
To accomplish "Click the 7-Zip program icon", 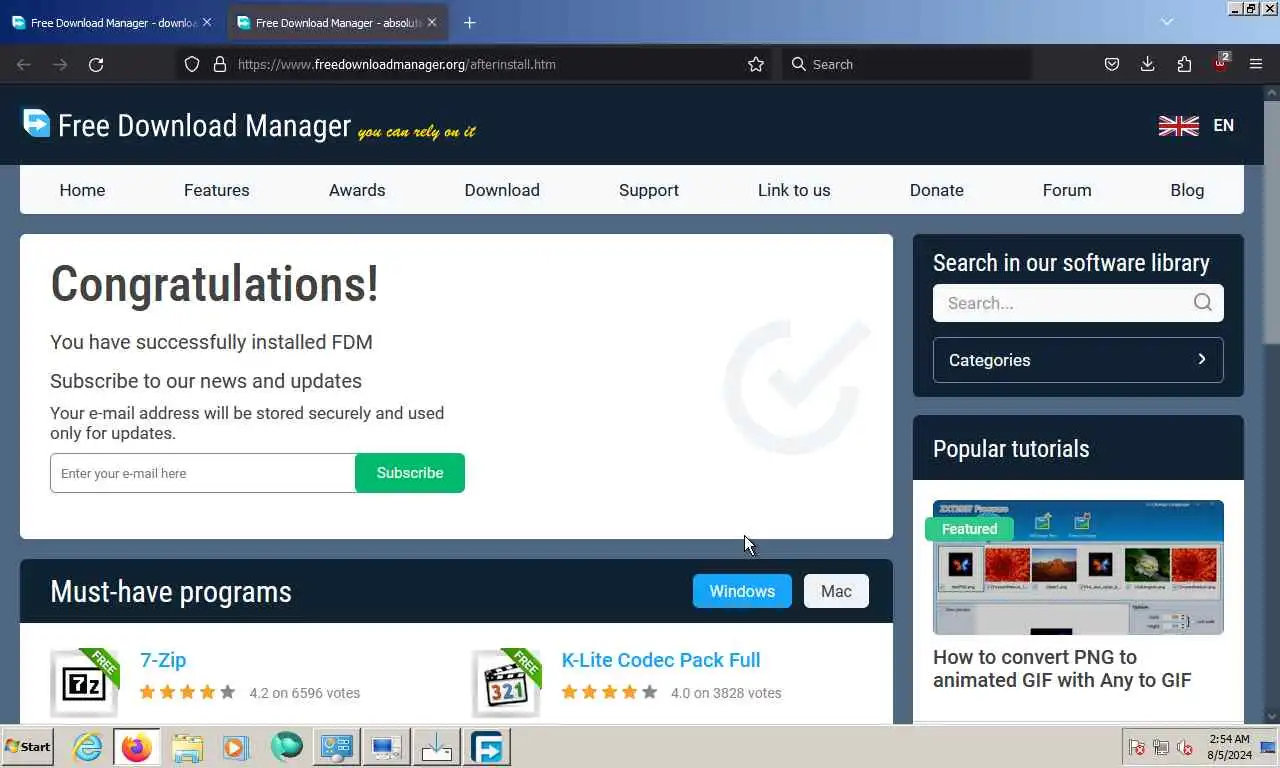I will pos(84,683).
